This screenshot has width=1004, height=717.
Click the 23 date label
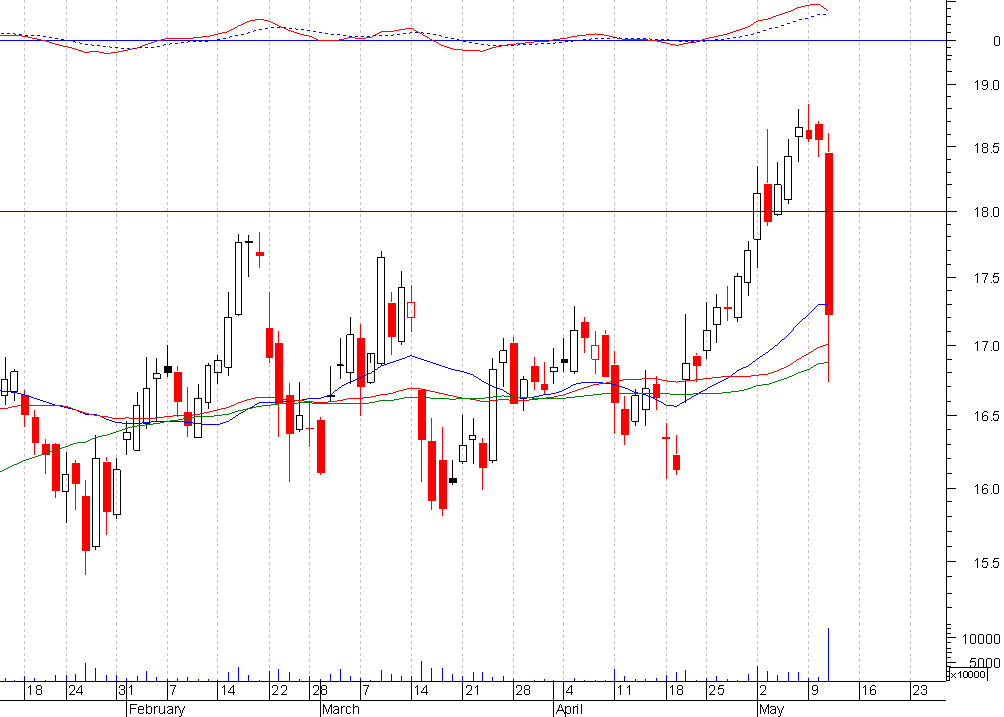[919, 691]
